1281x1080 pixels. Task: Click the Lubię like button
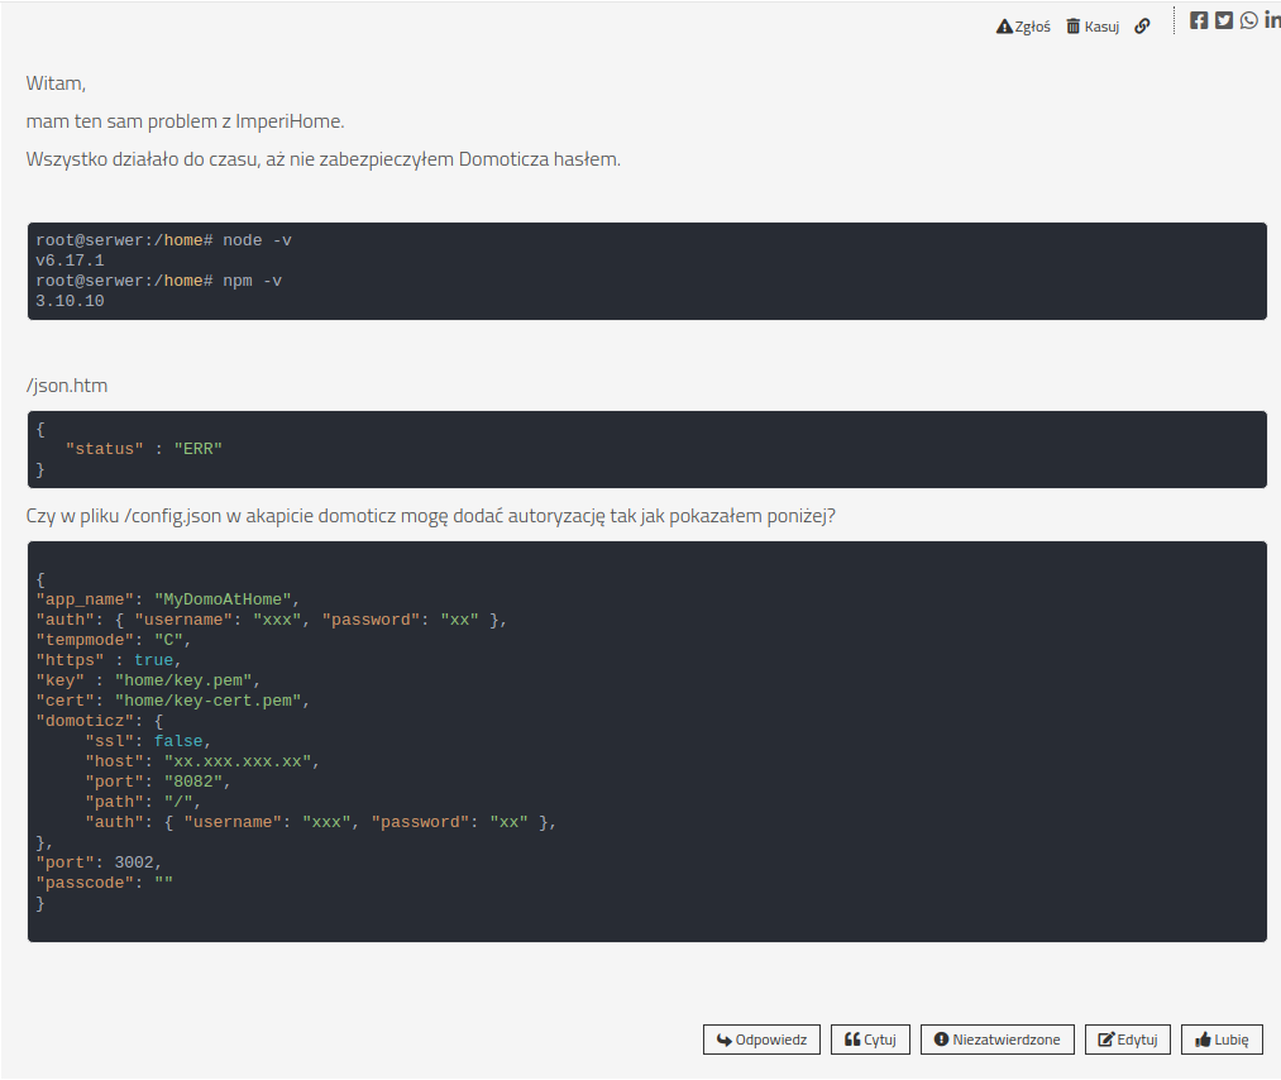point(1222,1040)
